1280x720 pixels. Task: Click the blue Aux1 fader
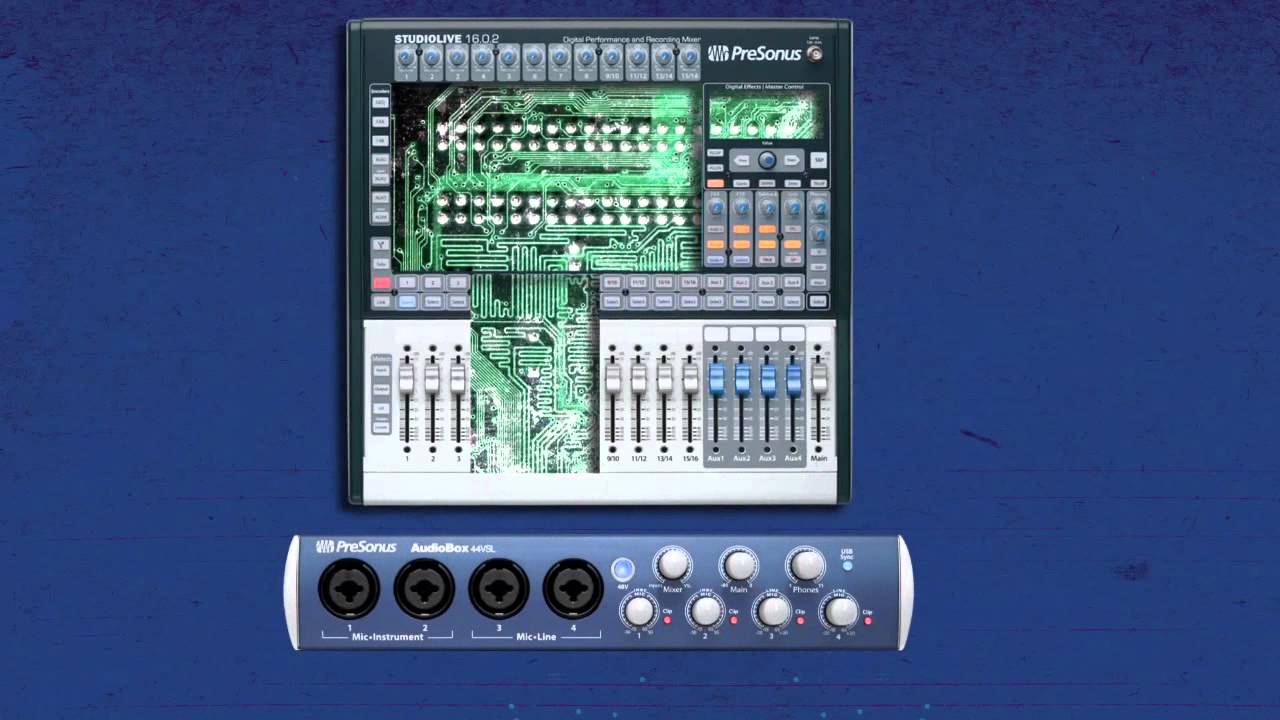coord(716,378)
